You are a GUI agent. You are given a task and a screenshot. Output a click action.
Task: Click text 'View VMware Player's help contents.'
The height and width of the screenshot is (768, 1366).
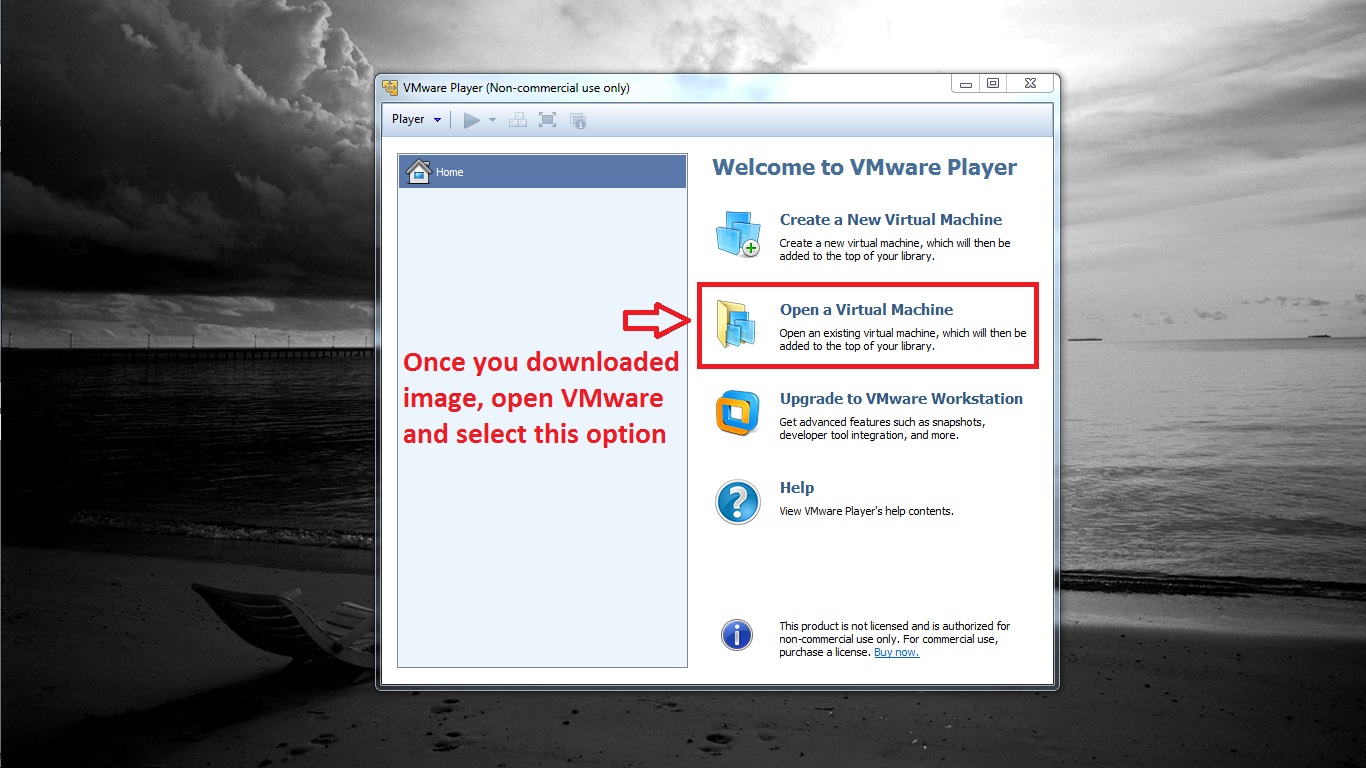point(867,511)
